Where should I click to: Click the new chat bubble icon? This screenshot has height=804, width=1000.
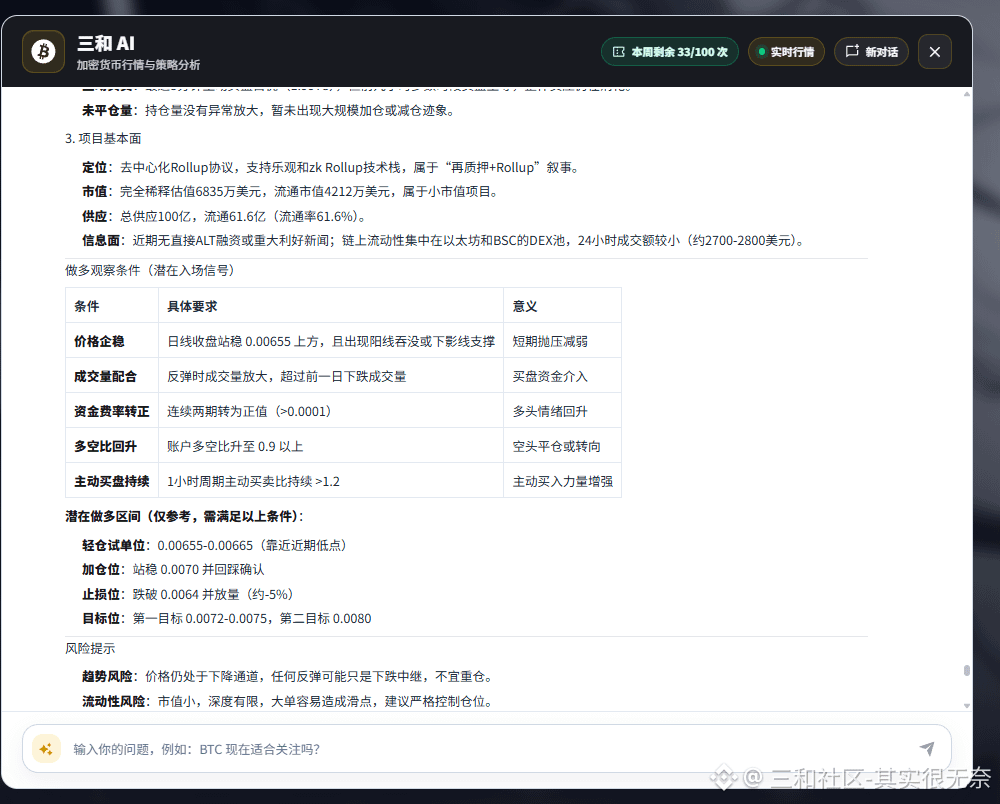852,51
